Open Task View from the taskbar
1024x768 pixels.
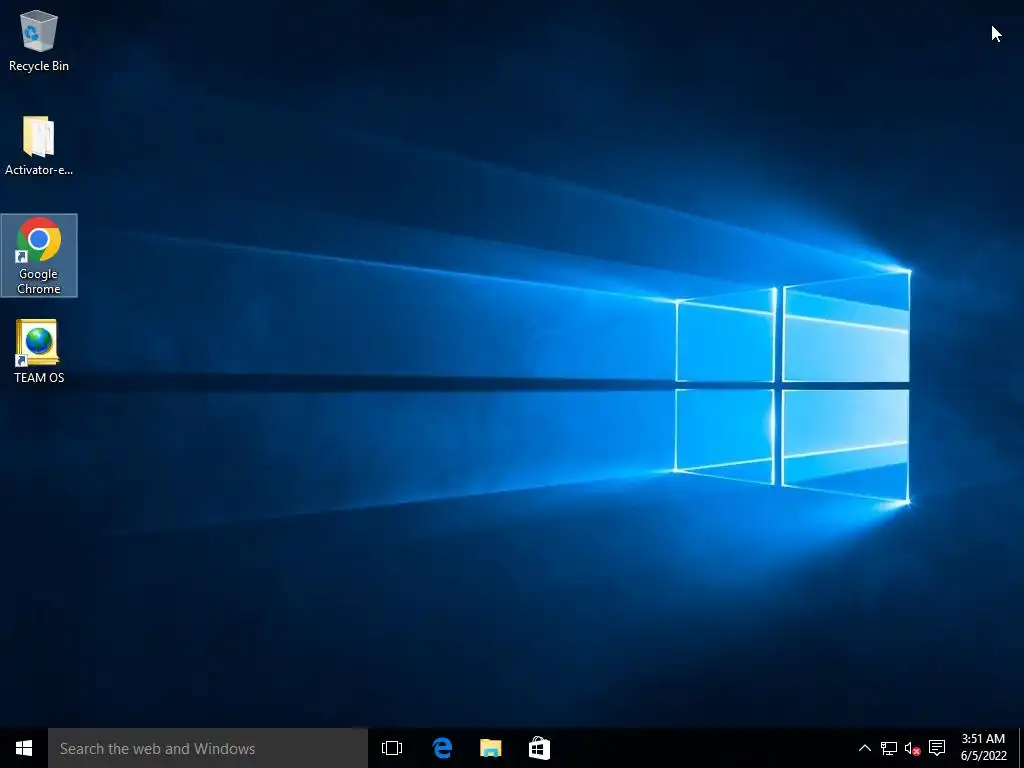pos(392,748)
